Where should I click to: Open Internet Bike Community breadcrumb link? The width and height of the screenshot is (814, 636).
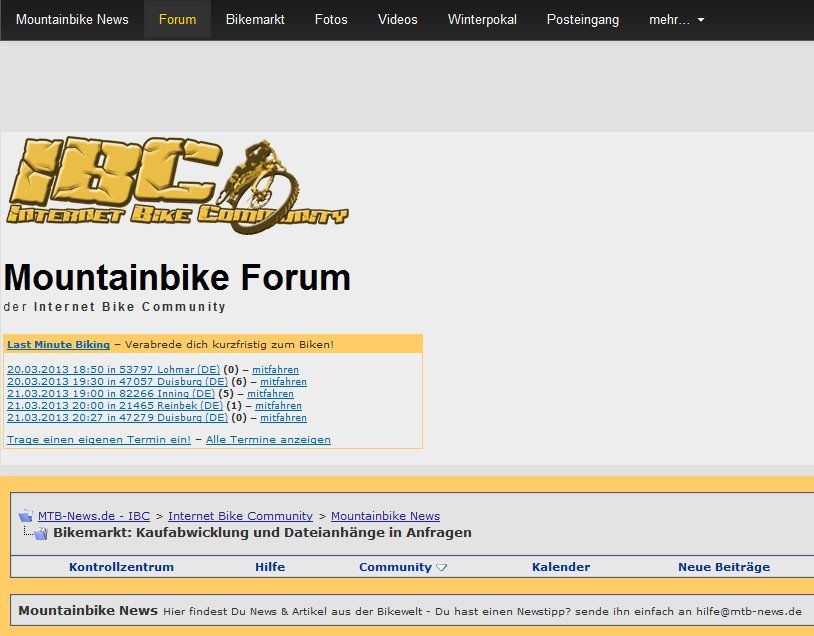(240, 516)
